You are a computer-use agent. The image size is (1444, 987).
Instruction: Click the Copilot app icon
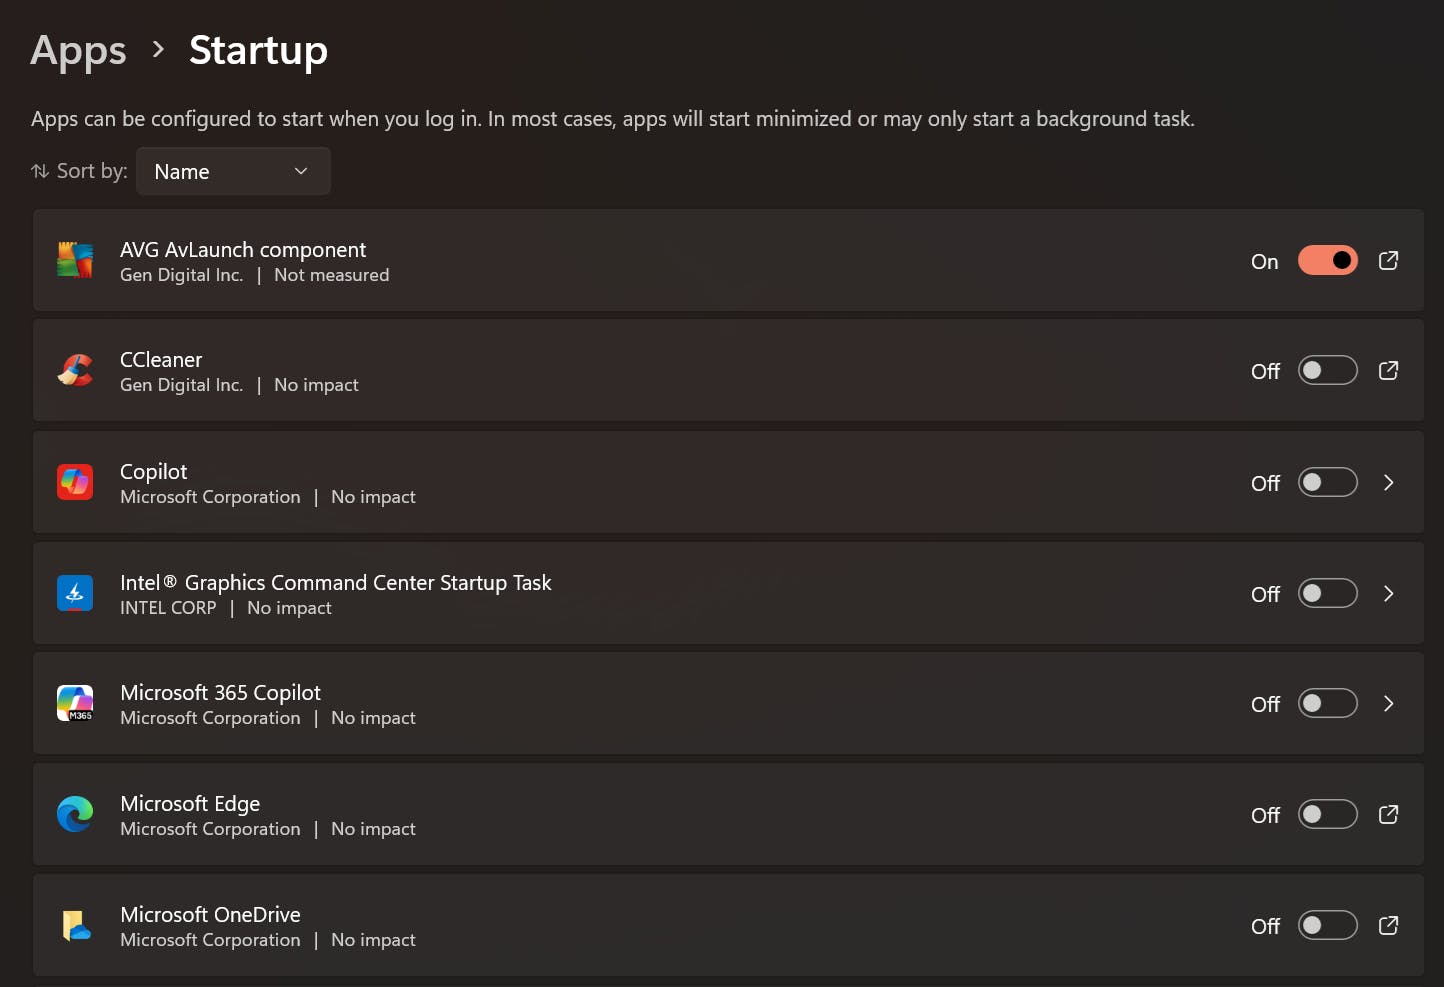coord(75,483)
